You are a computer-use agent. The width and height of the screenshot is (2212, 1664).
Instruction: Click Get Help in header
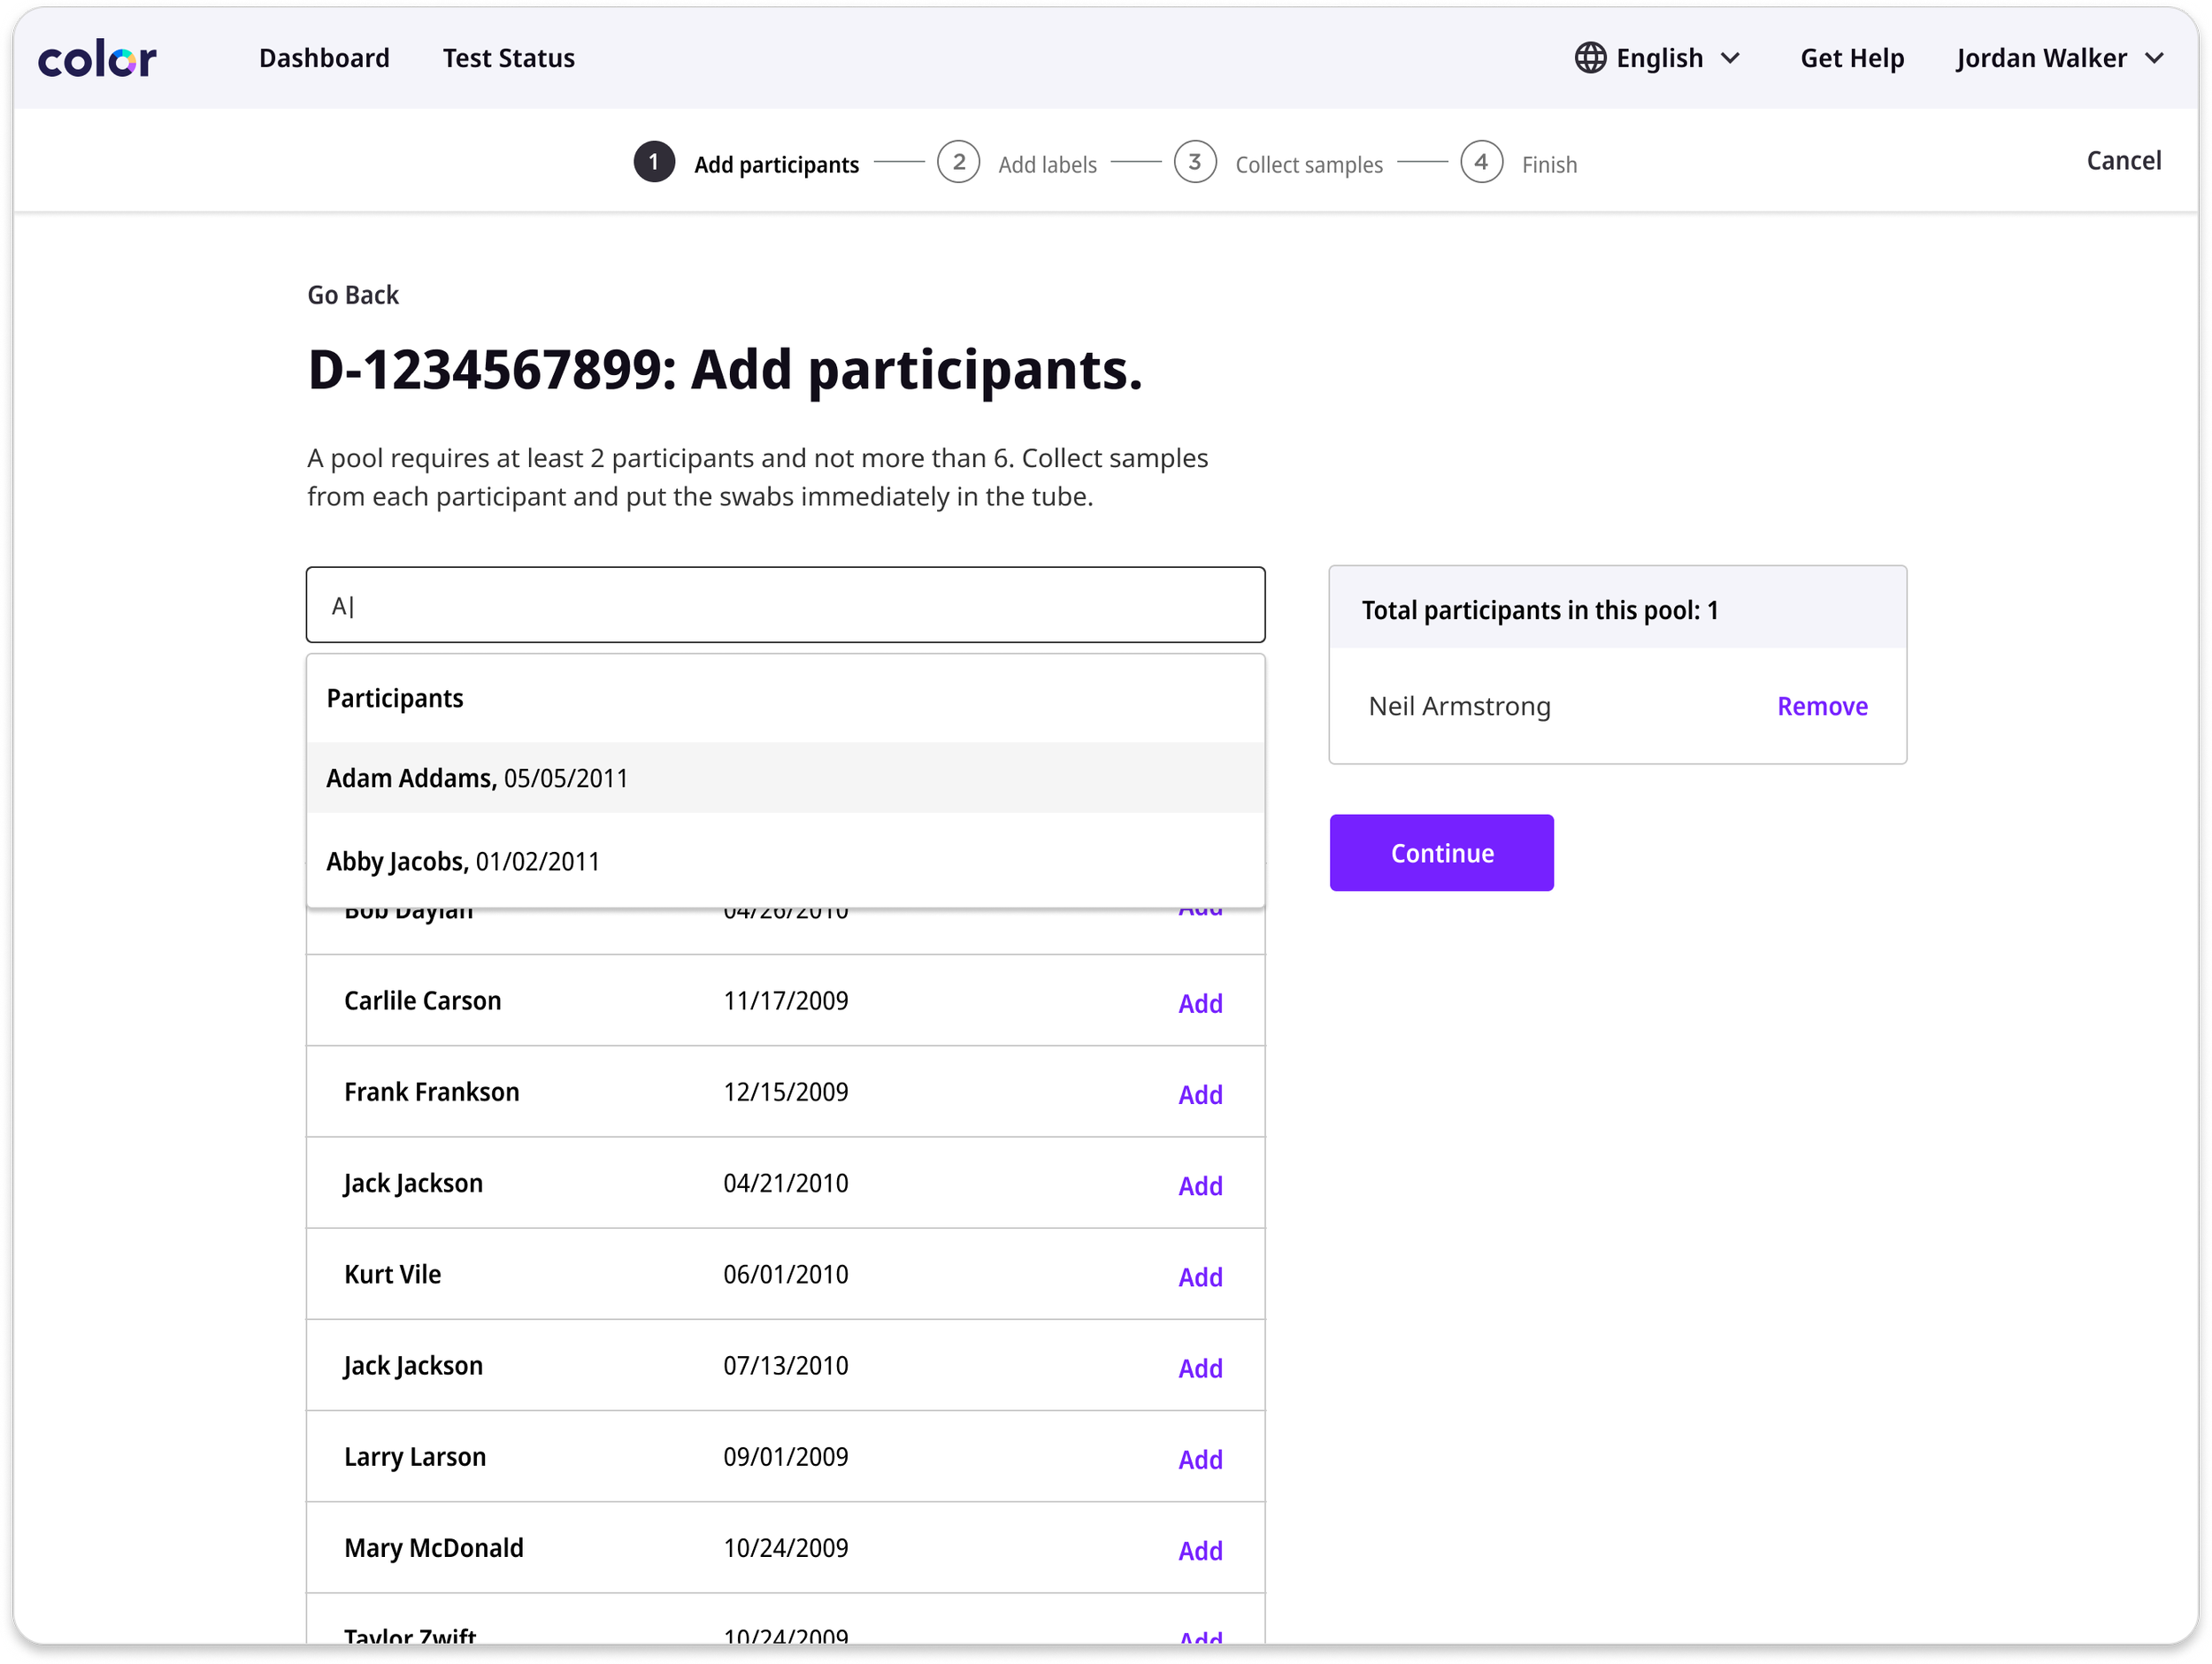(x=1852, y=58)
